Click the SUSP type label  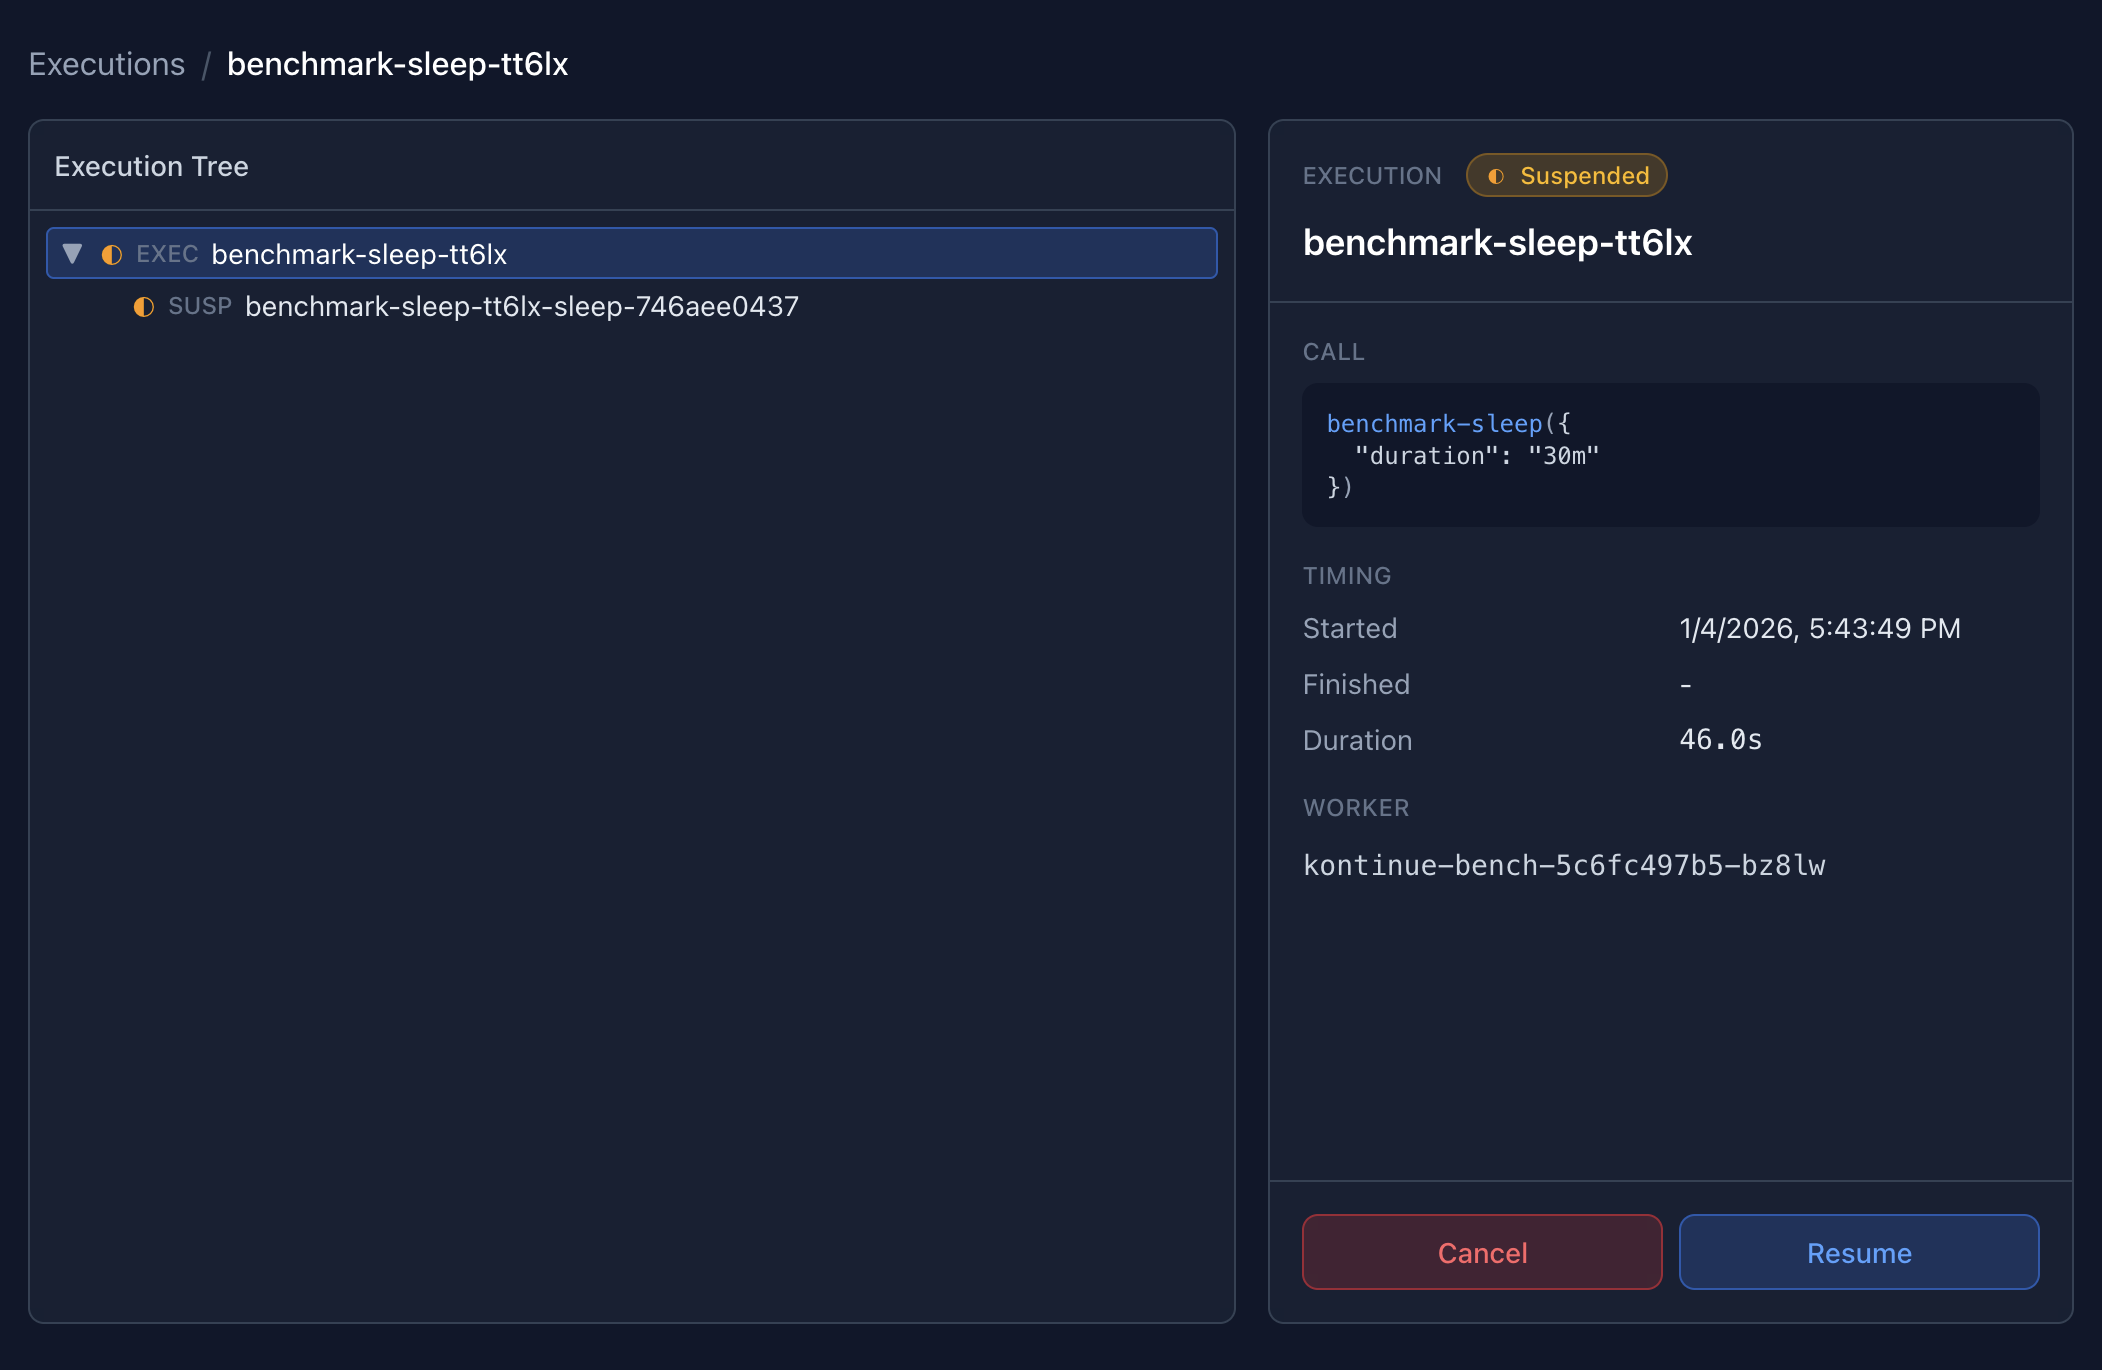pyautogui.click(x=200, y=306)
